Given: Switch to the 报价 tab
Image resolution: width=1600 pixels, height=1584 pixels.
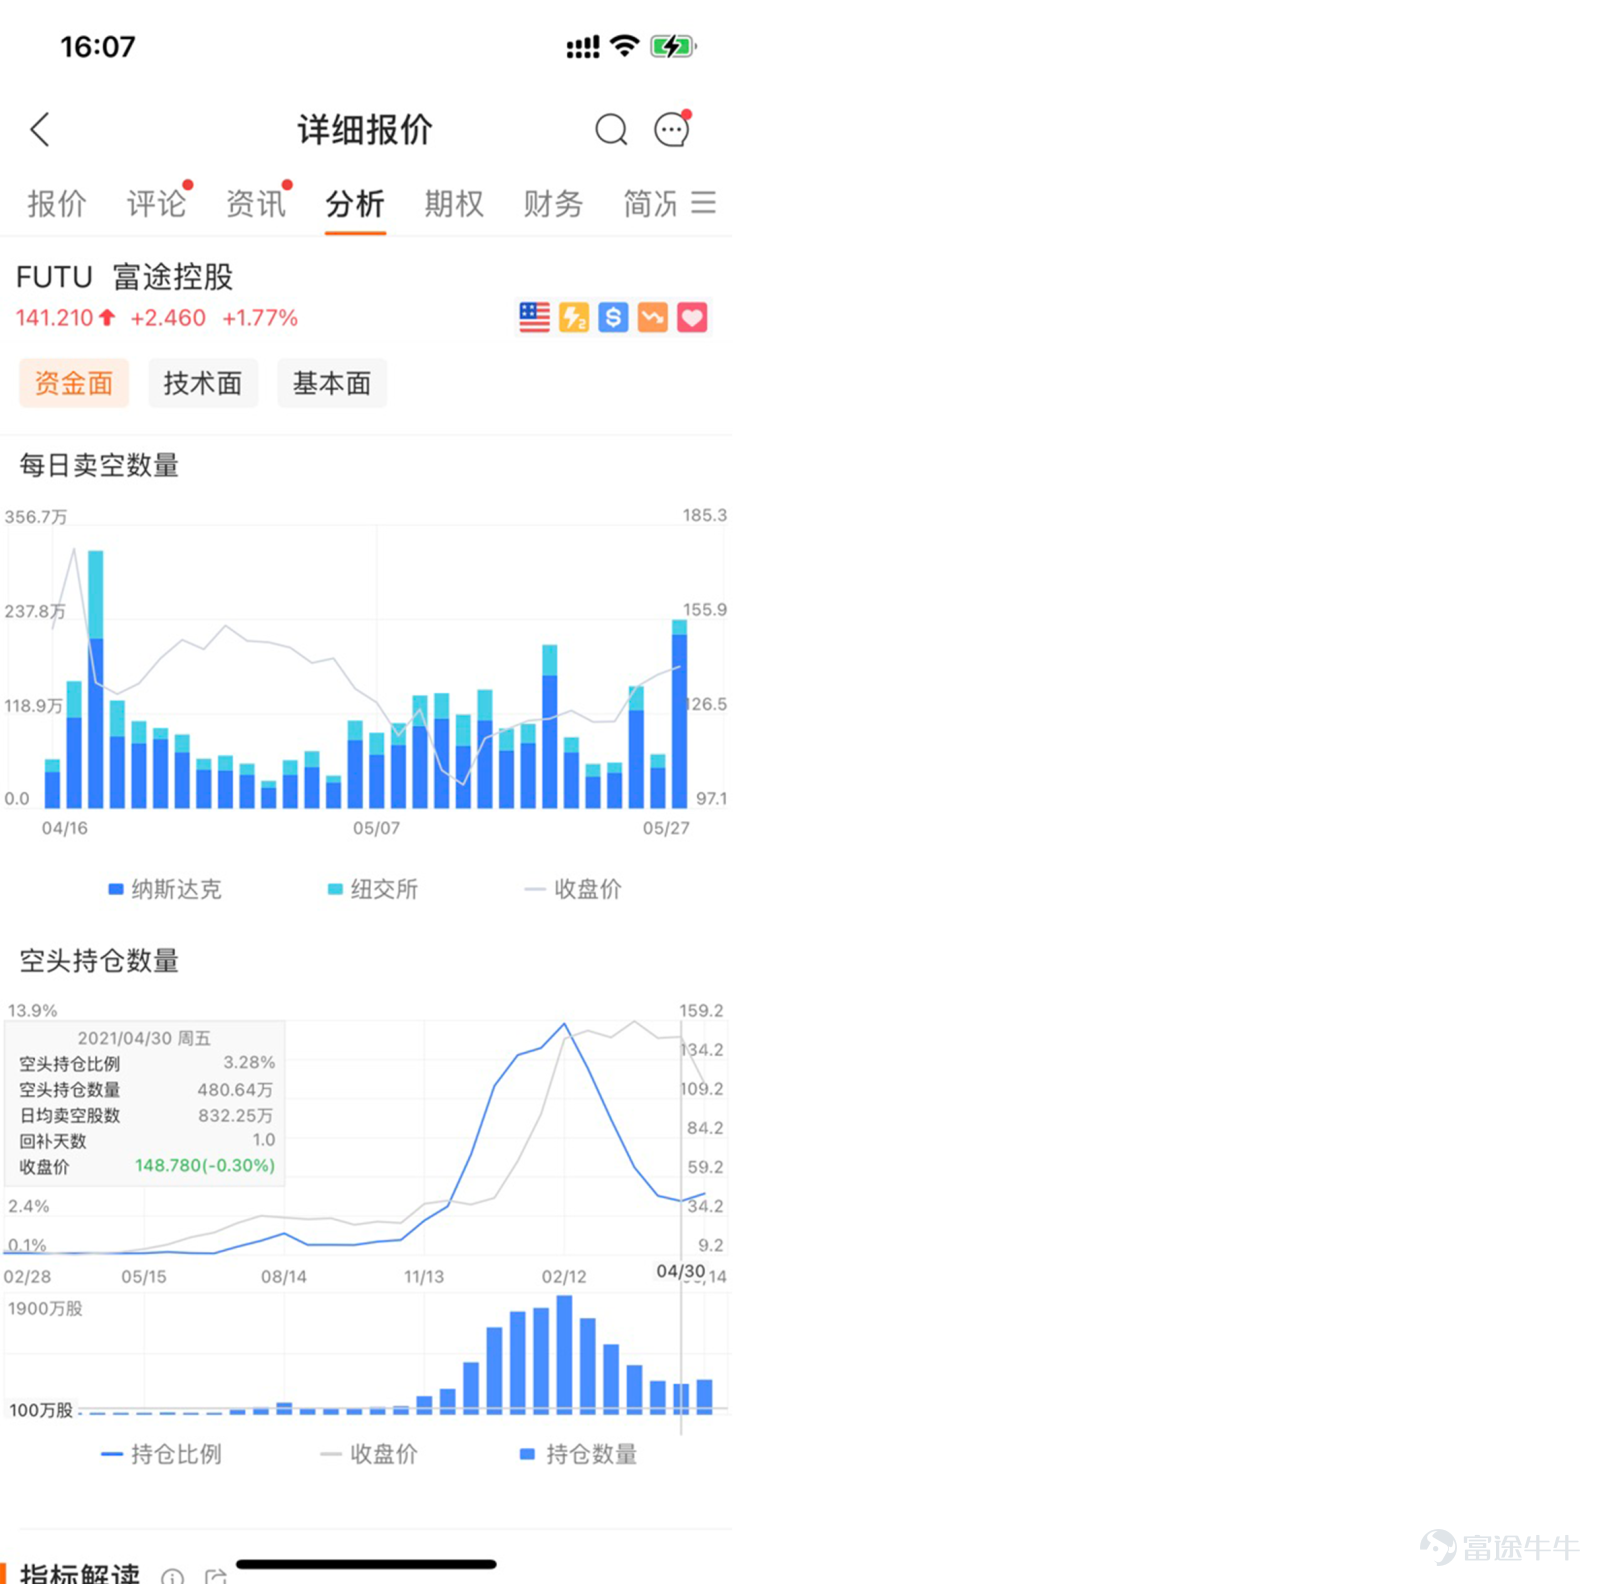Looking at the screenshot, I should [x=57, y=203].
